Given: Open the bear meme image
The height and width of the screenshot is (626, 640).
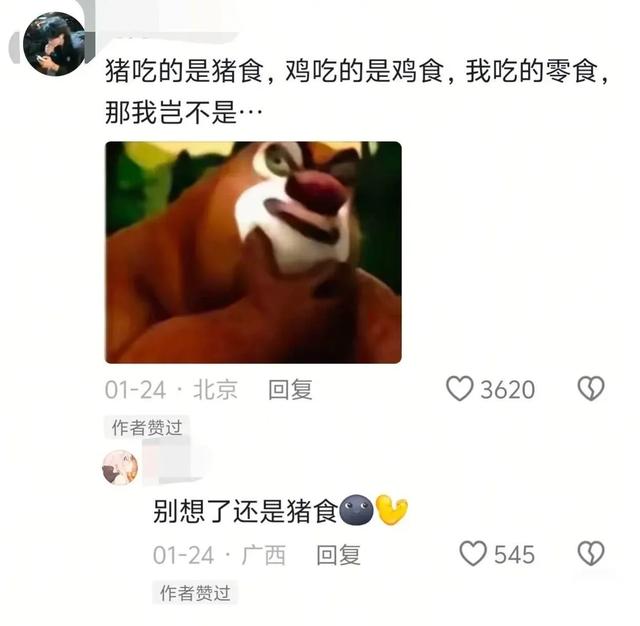Looking at the screenshot, I should point(253,252).
